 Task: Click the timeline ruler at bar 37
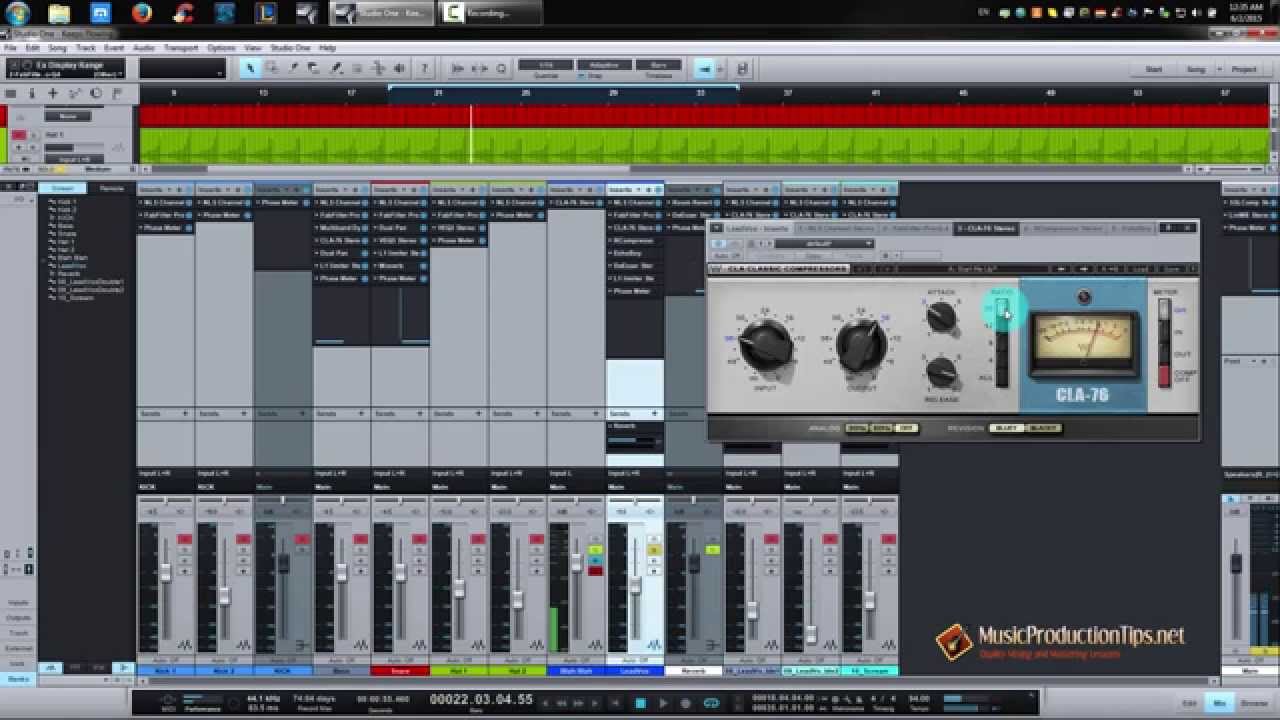789,93
